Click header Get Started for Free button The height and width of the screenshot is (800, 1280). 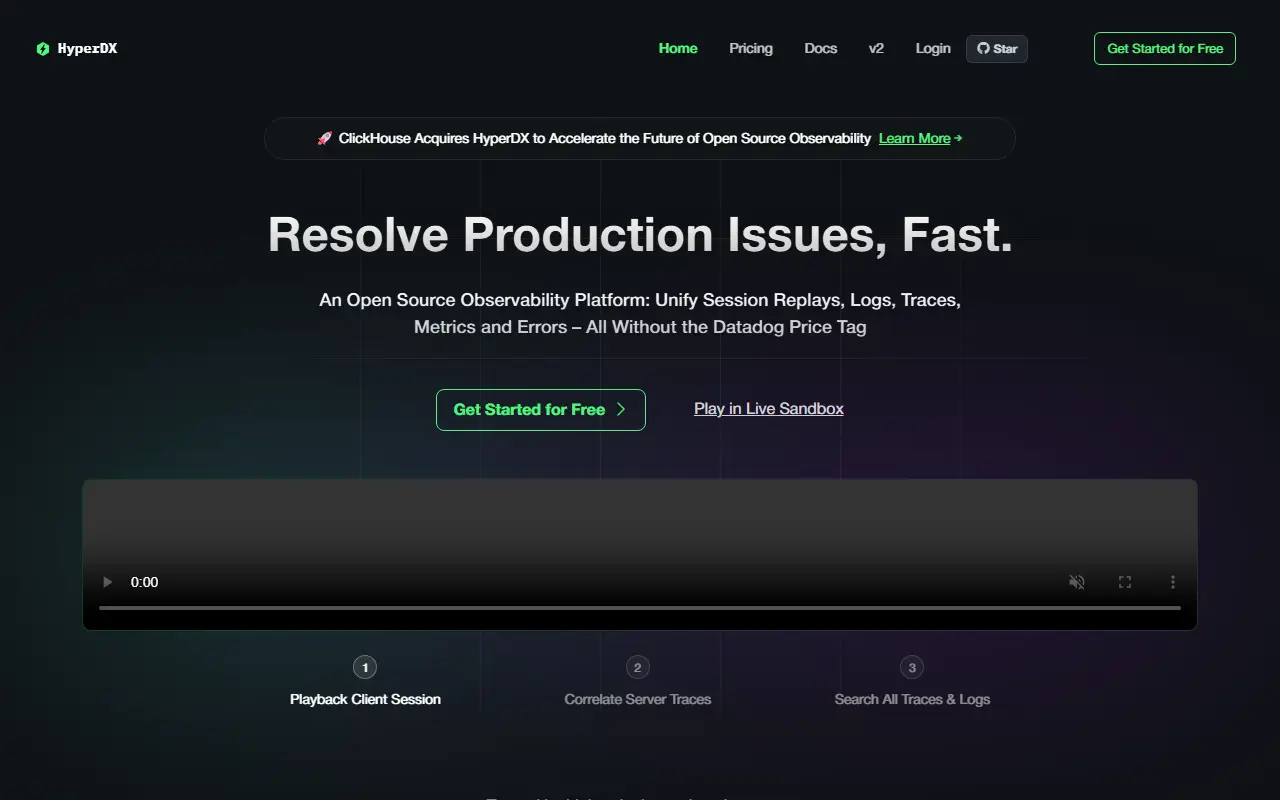[x=1165, y=49]
